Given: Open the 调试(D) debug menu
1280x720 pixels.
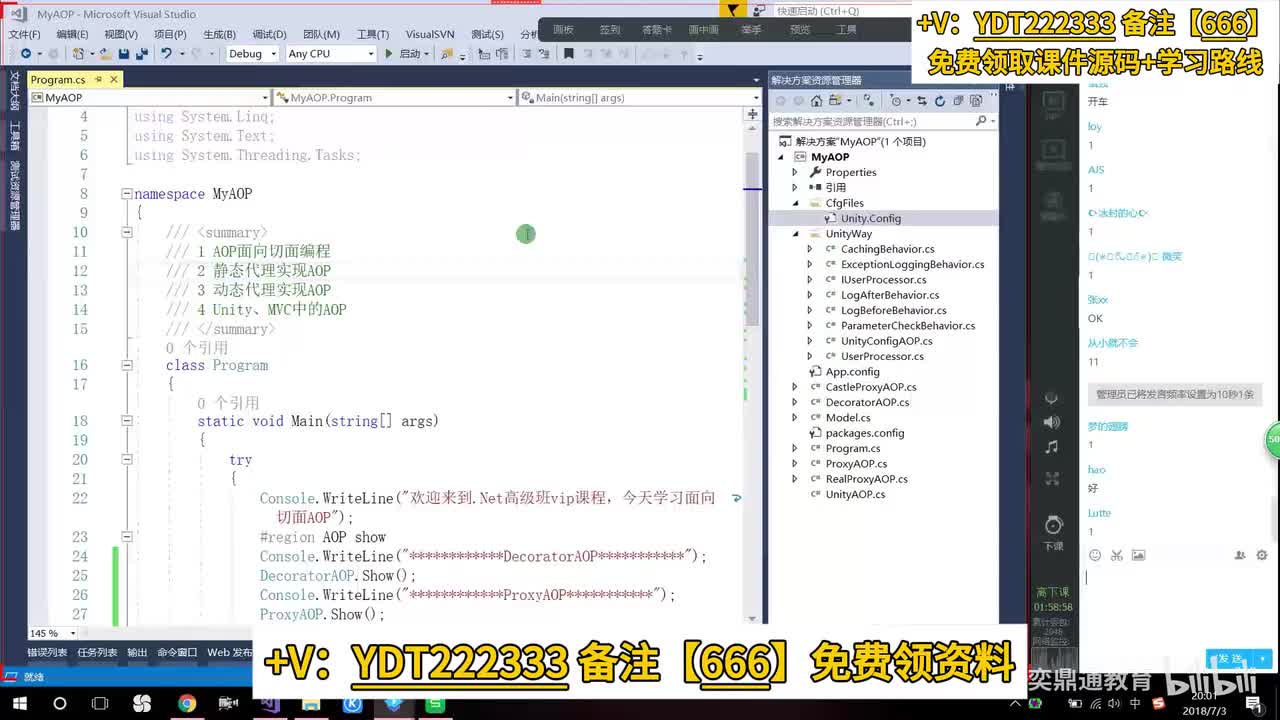Looking at the screenshot, I should (x=269, y=34).
